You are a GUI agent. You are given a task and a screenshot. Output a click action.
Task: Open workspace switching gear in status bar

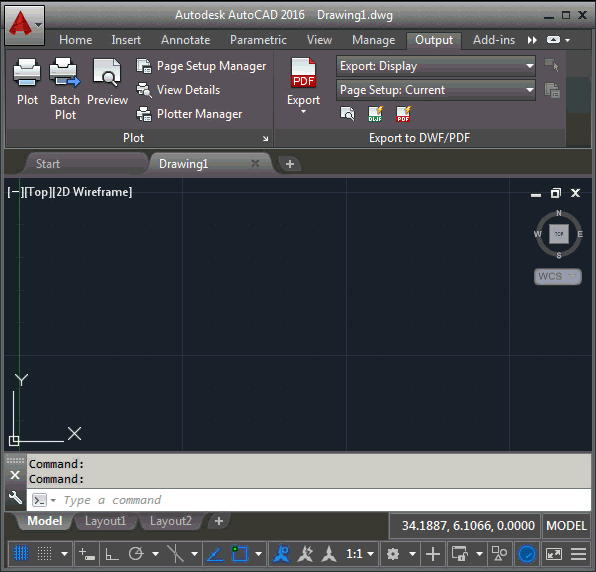pos(393,554)
